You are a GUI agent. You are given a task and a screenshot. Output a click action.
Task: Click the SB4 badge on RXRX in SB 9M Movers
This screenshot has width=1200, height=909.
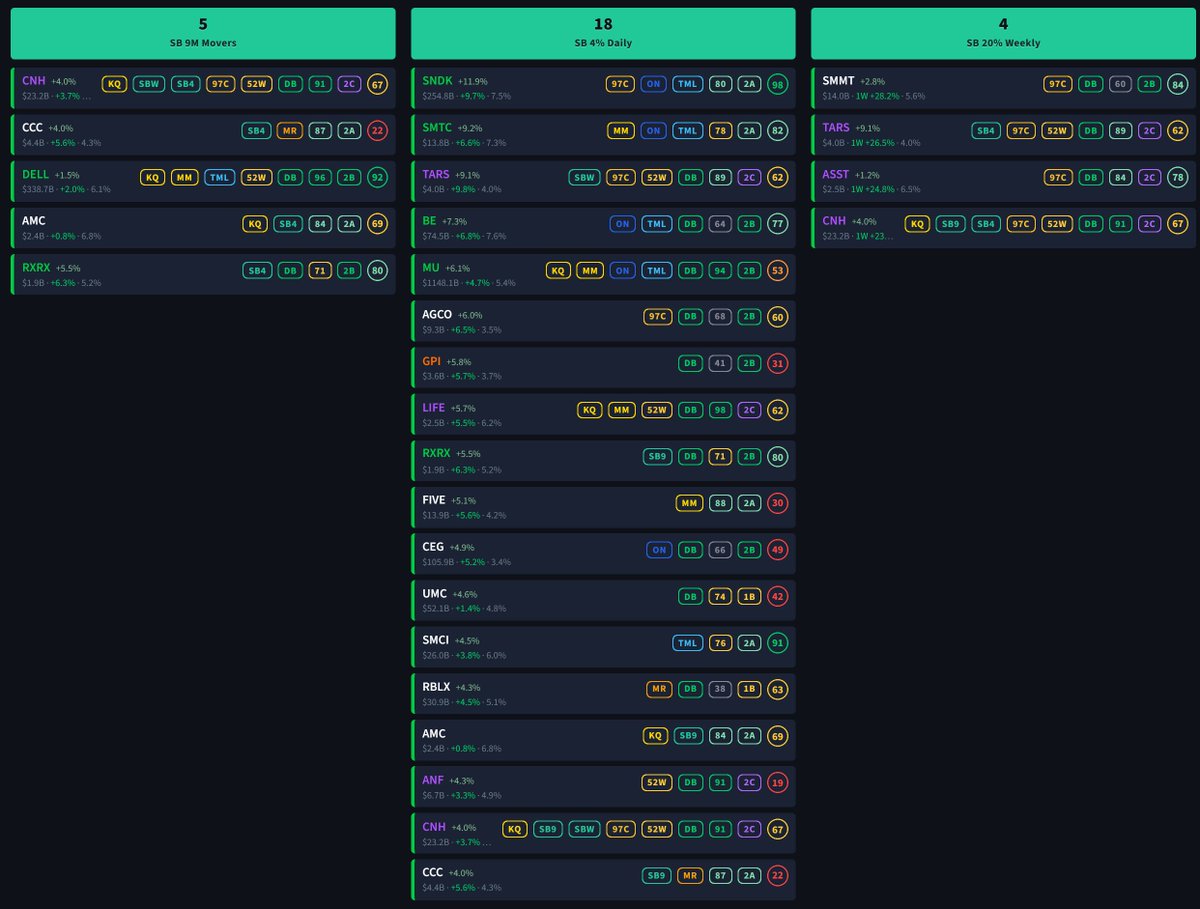[256, 270]
